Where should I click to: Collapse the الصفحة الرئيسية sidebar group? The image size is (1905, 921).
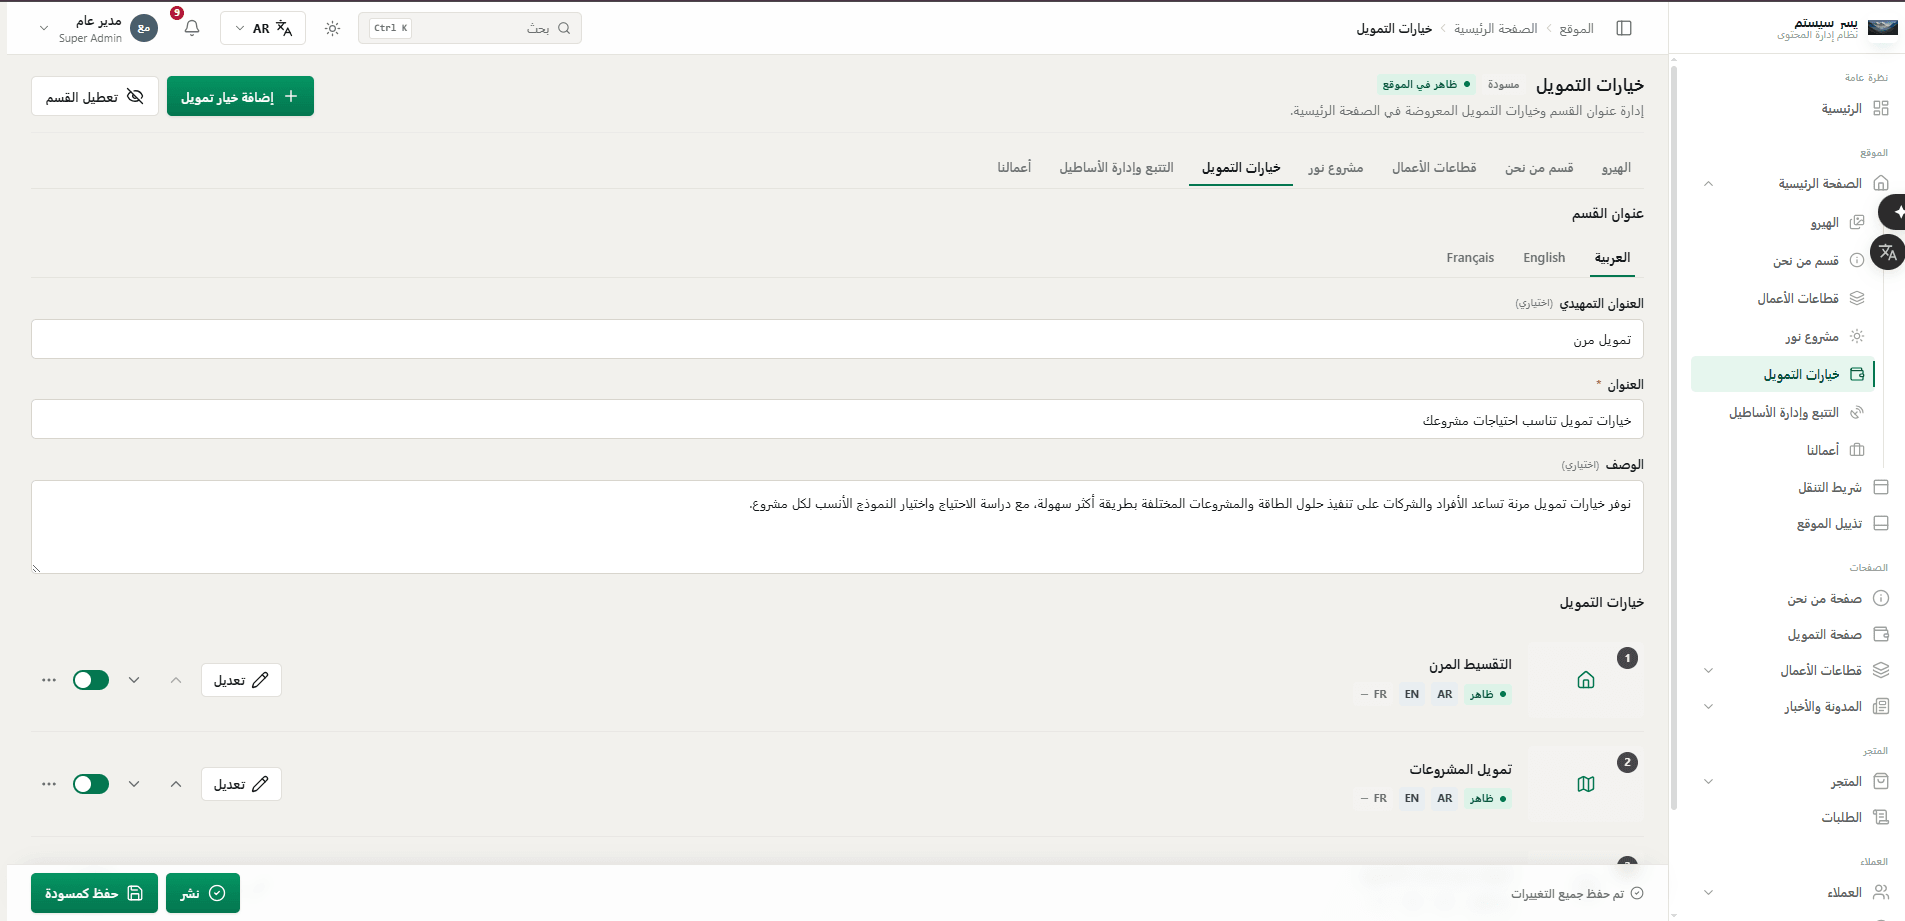[x=1708, y=184]
